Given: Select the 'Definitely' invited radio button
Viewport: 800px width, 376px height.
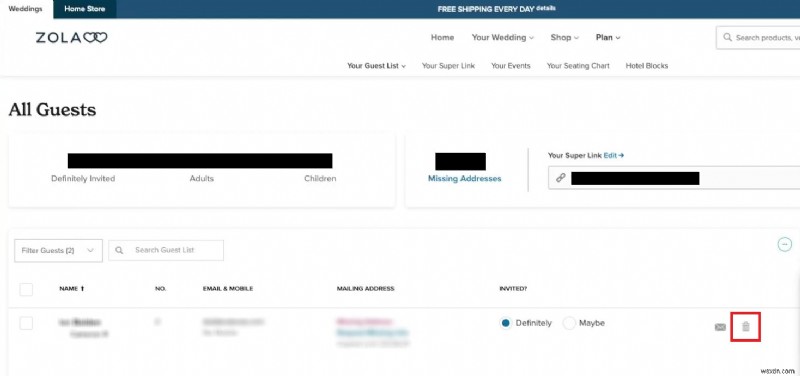Looking at the screenshot, I should [x=506, y=323].
